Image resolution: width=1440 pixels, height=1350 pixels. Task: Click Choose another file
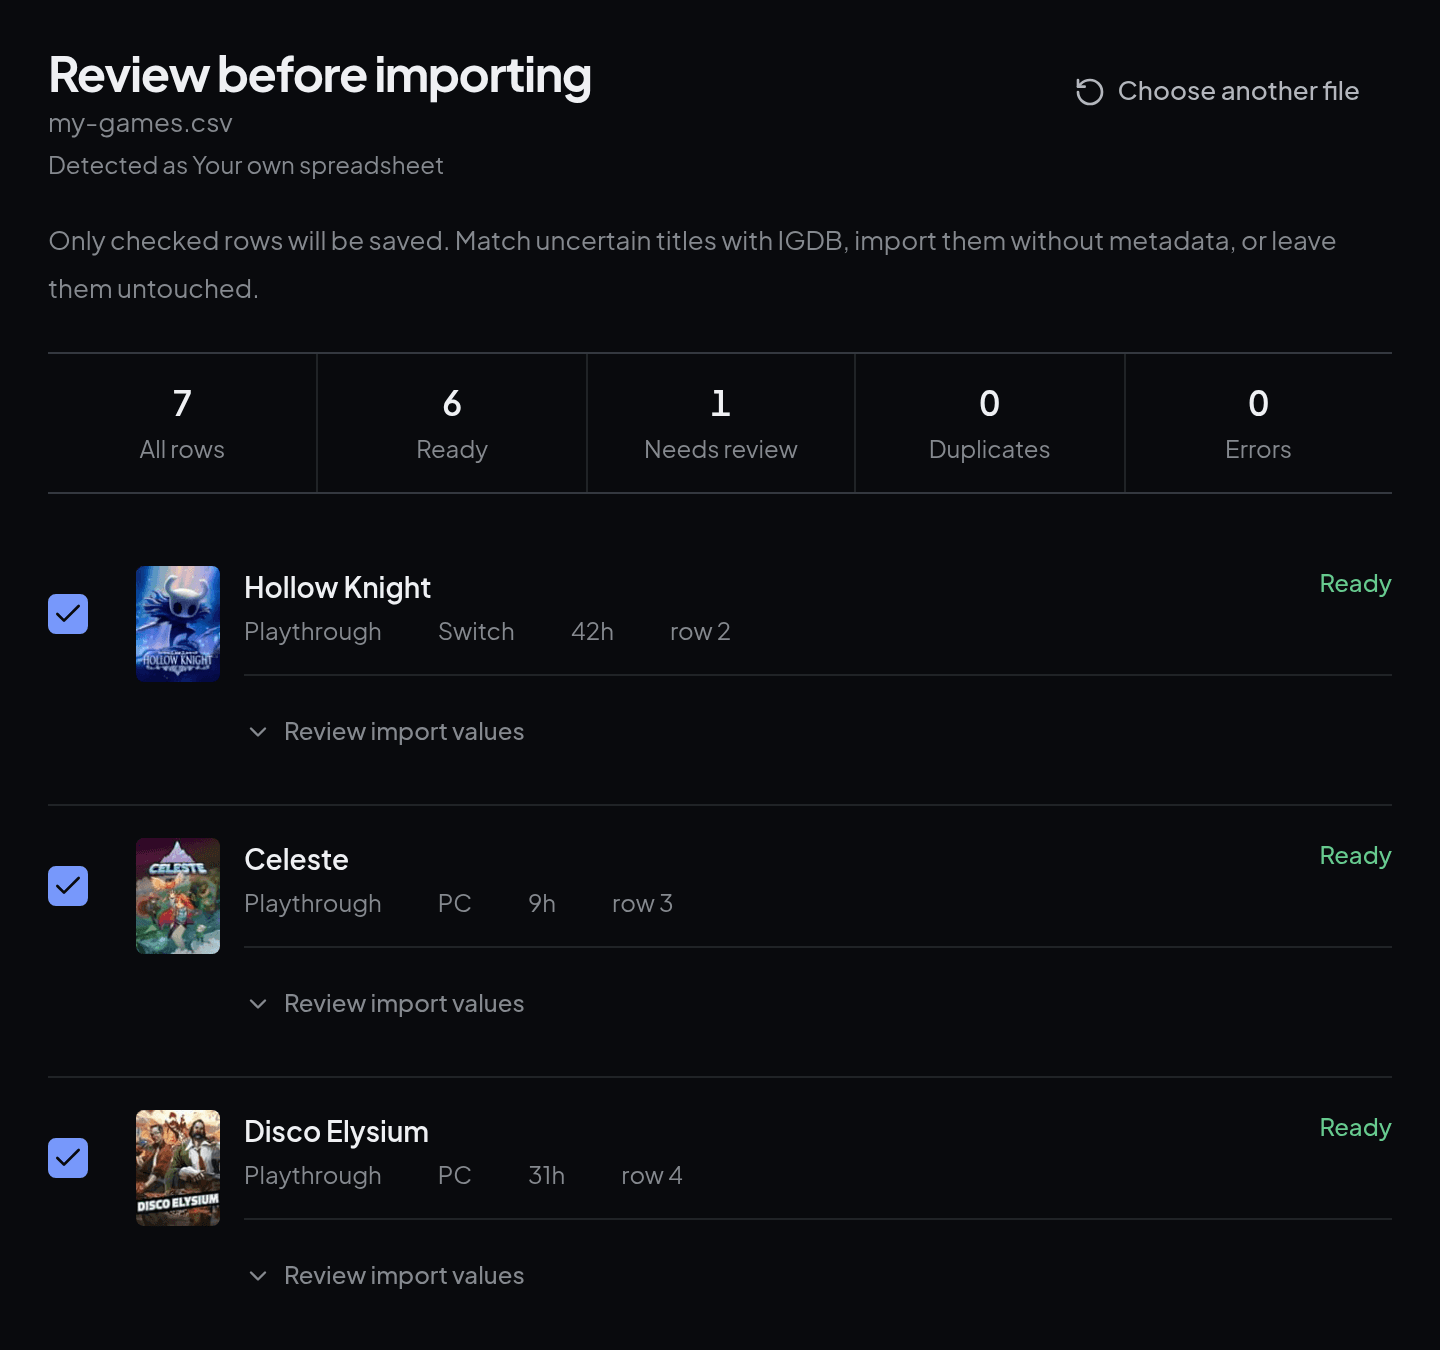(x=1218, y=92)
